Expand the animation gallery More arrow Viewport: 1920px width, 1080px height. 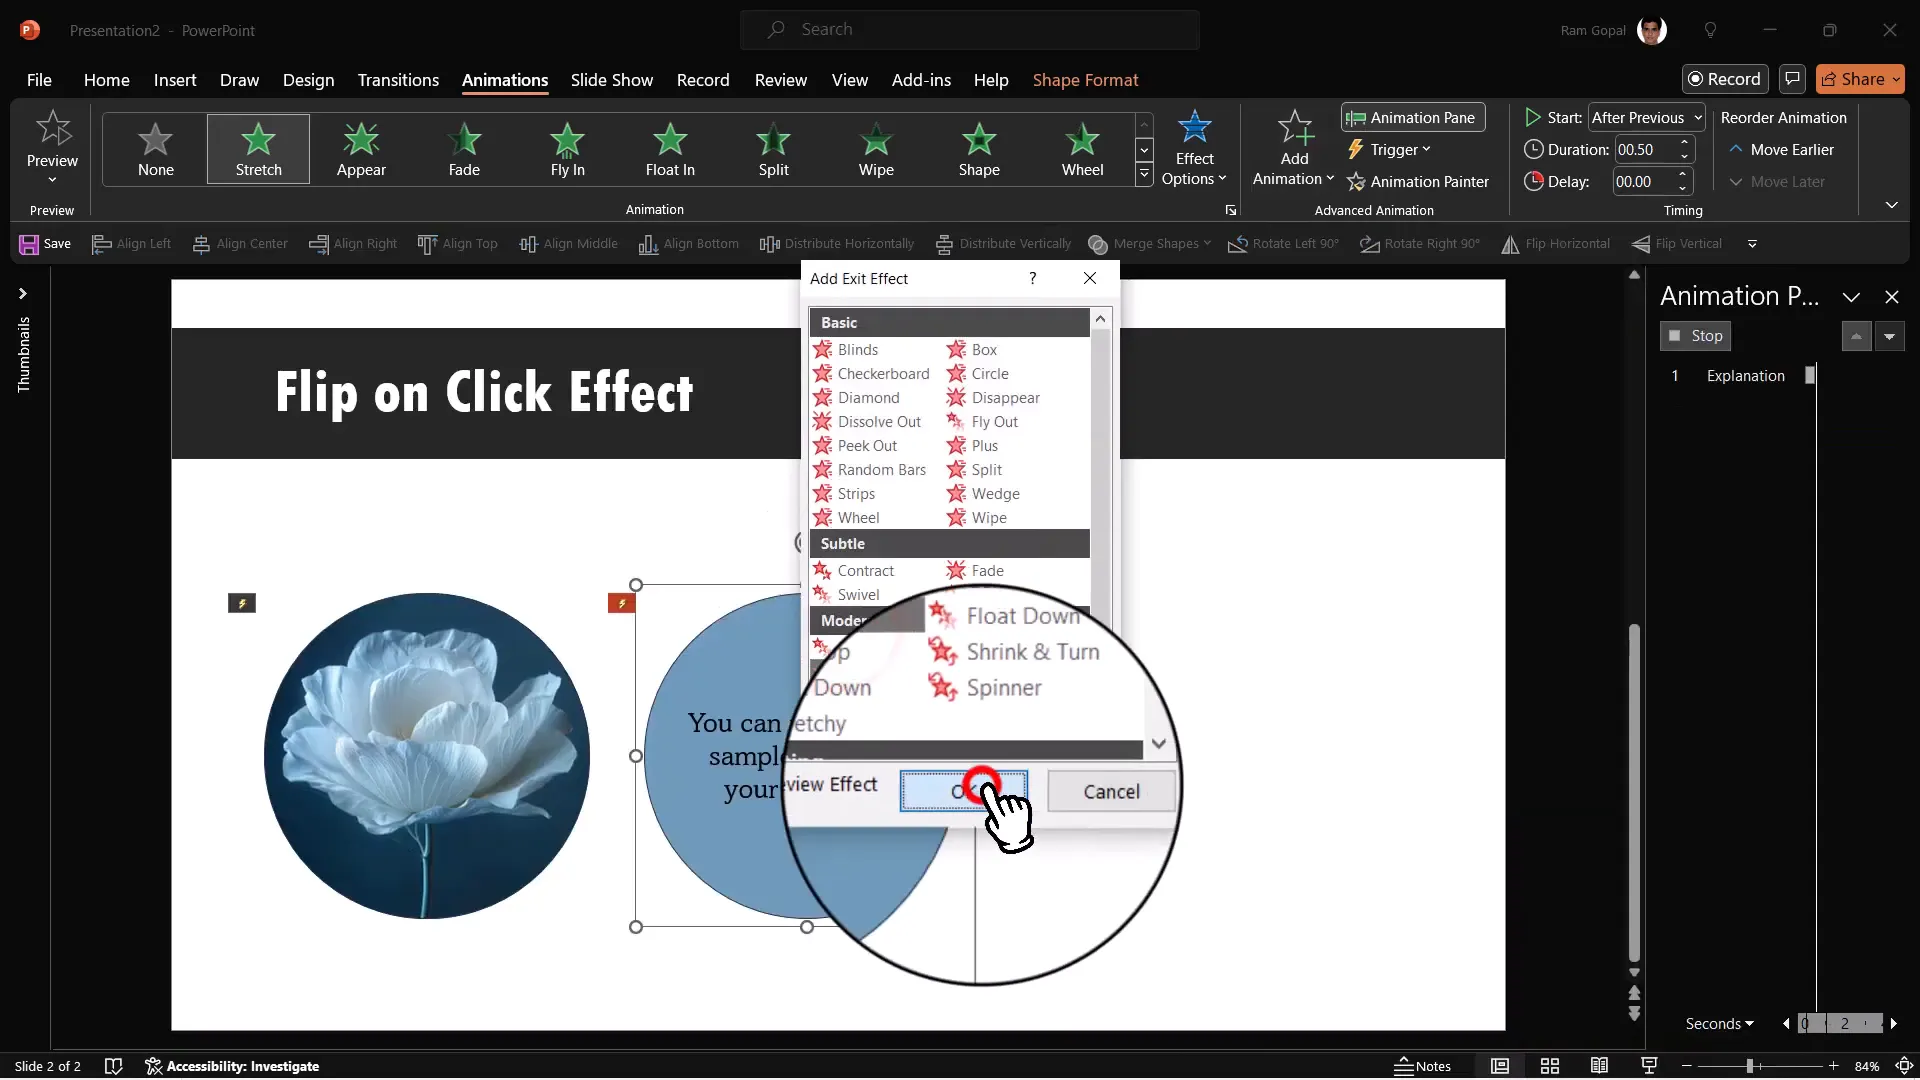tap(1144, 176)
